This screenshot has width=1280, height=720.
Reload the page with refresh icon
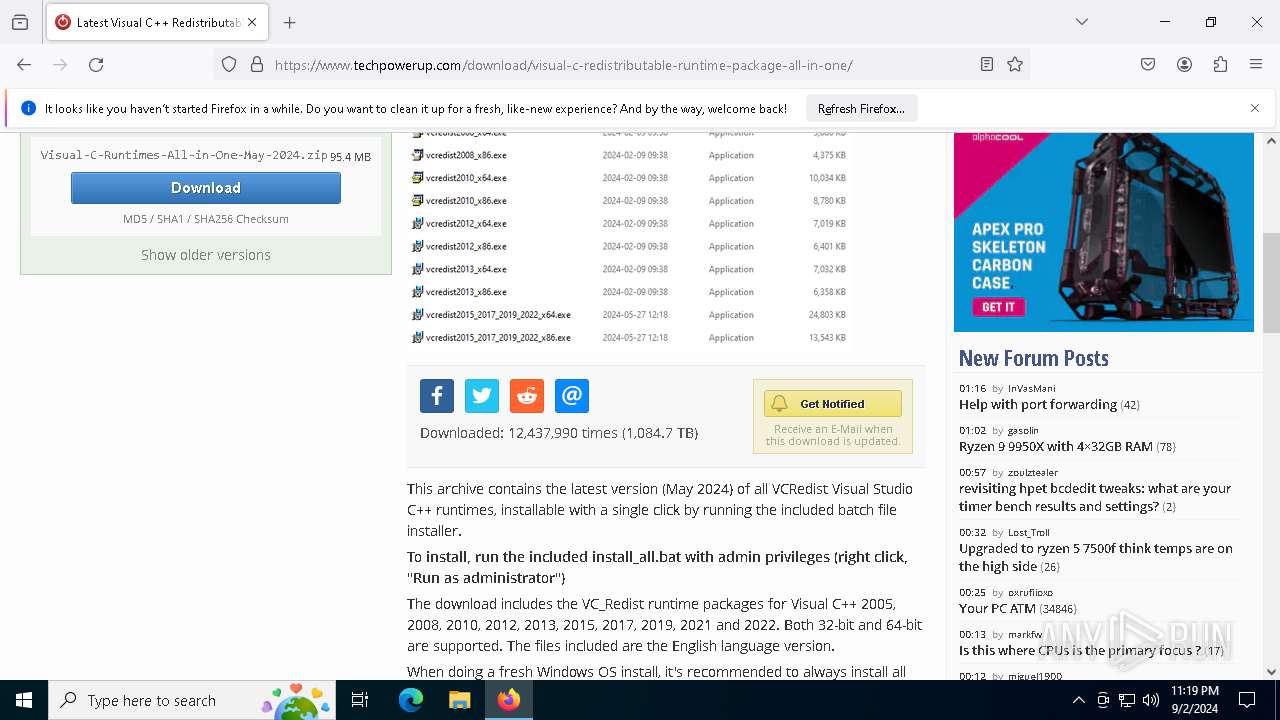point(96,65)
